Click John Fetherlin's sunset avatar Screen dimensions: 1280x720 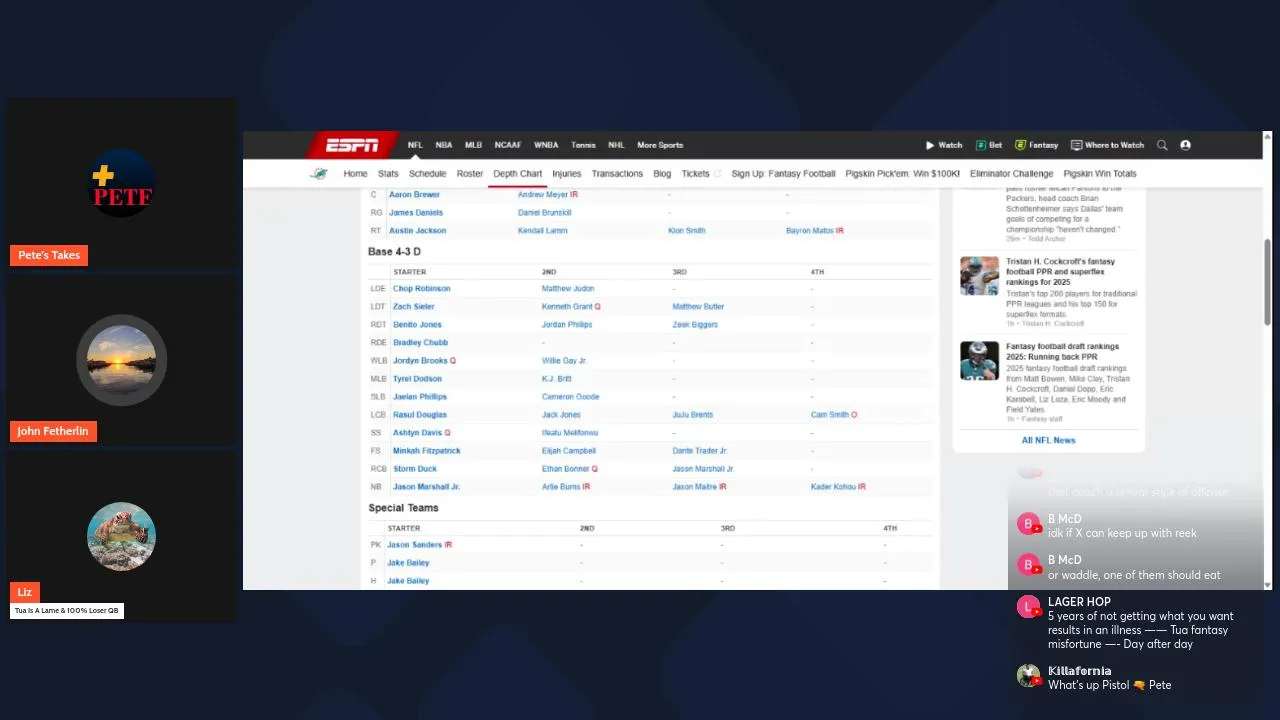click(x=121, y=360)
